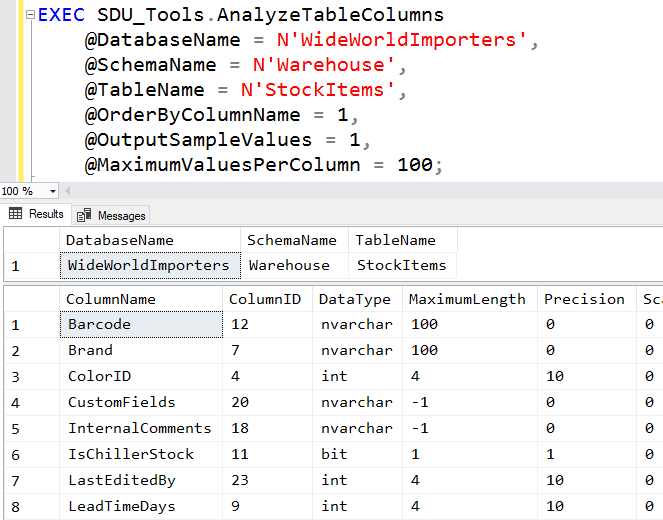Click the DataType column header

coord(357,299)
